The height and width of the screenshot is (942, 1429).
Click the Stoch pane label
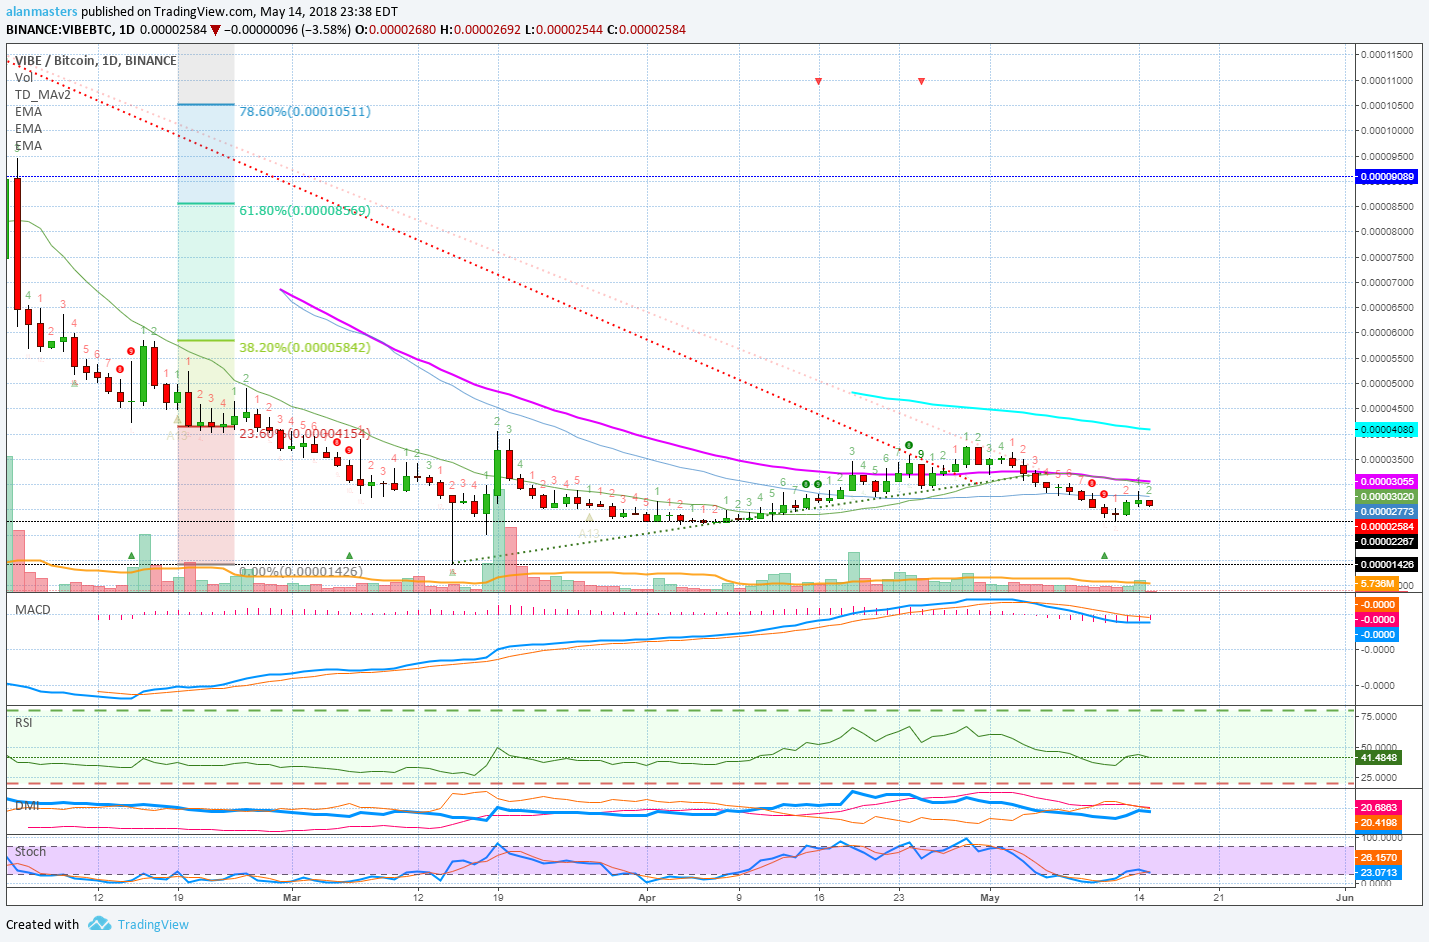pyautogui.click(x=31, y=852)
